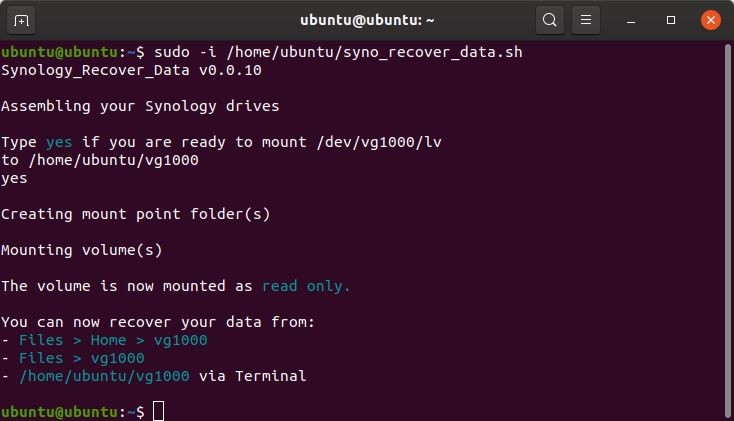Maximize the terminal window
This screenshot has height=421, width=734.
point(671,20)
